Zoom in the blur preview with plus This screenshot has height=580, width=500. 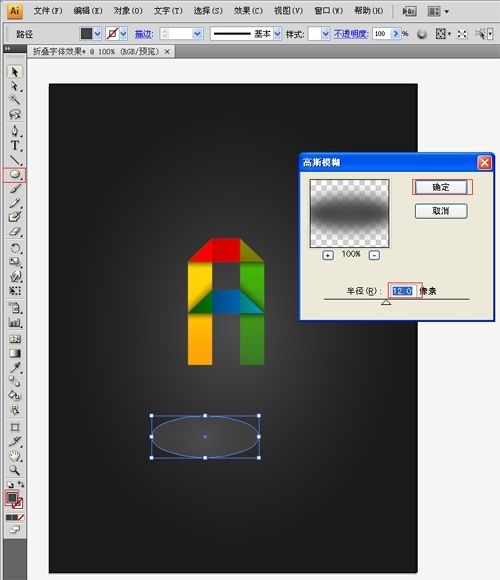[328, 255]
